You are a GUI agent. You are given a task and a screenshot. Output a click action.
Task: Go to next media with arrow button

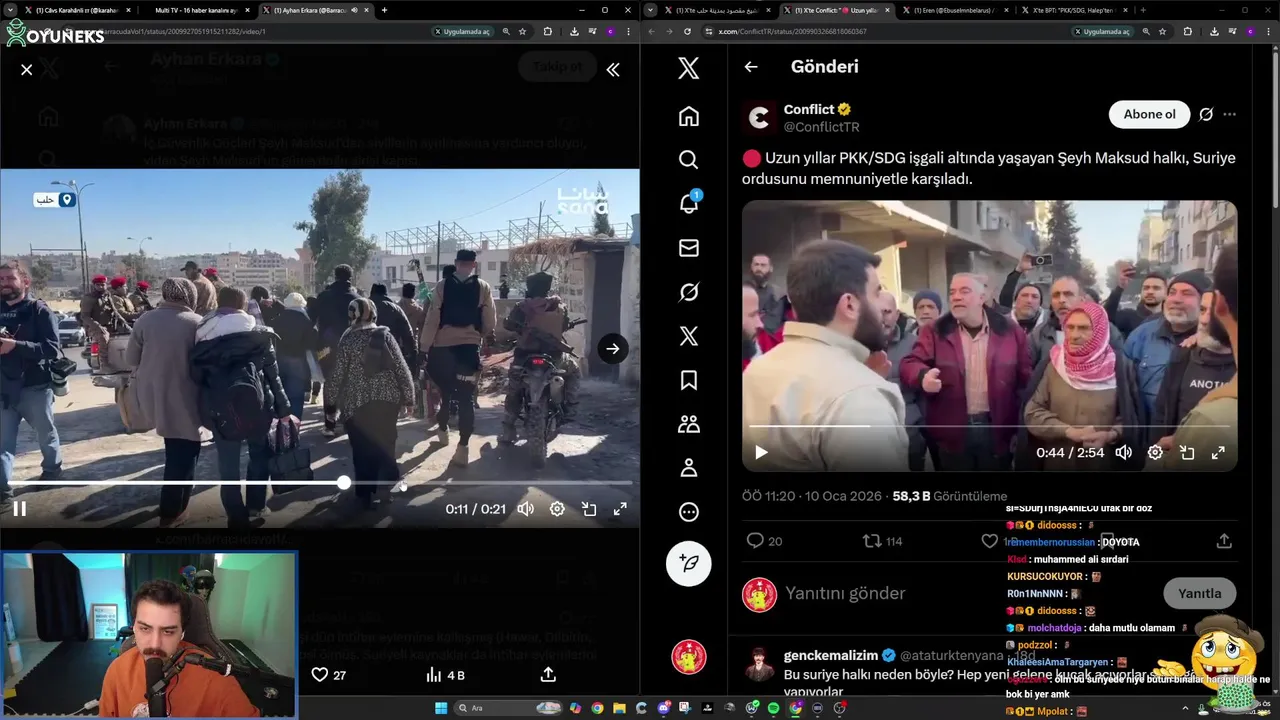[x=613, y=348]
